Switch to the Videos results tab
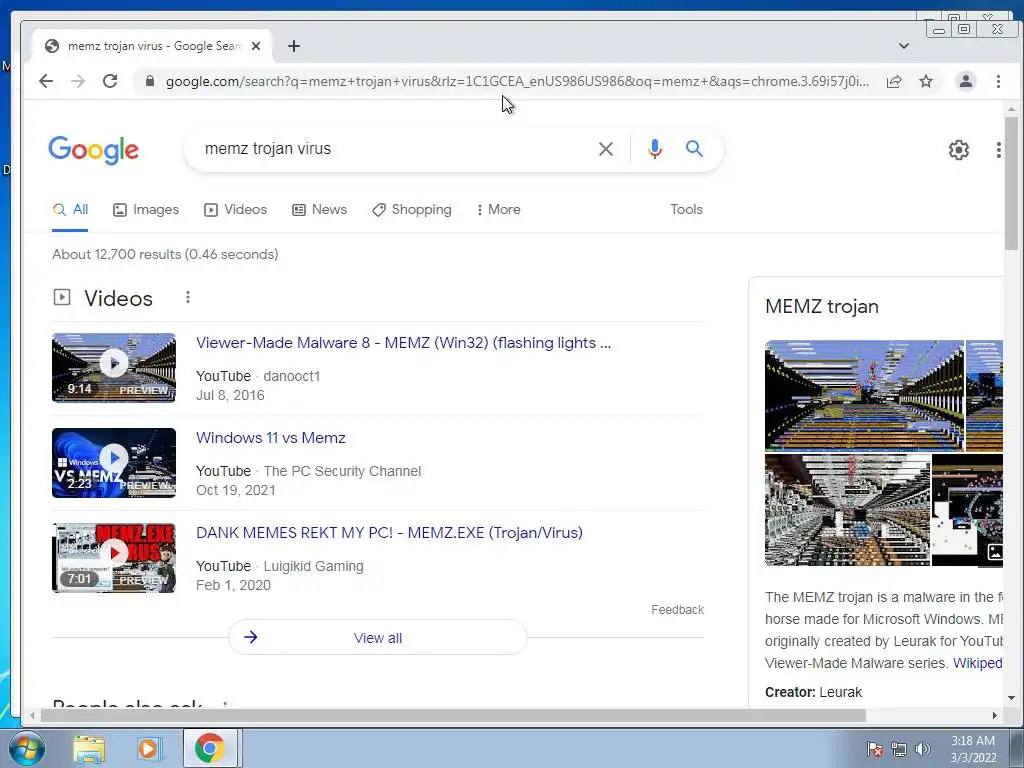The width and height of the screenshot is (1024, 768). tap(236, 210)
